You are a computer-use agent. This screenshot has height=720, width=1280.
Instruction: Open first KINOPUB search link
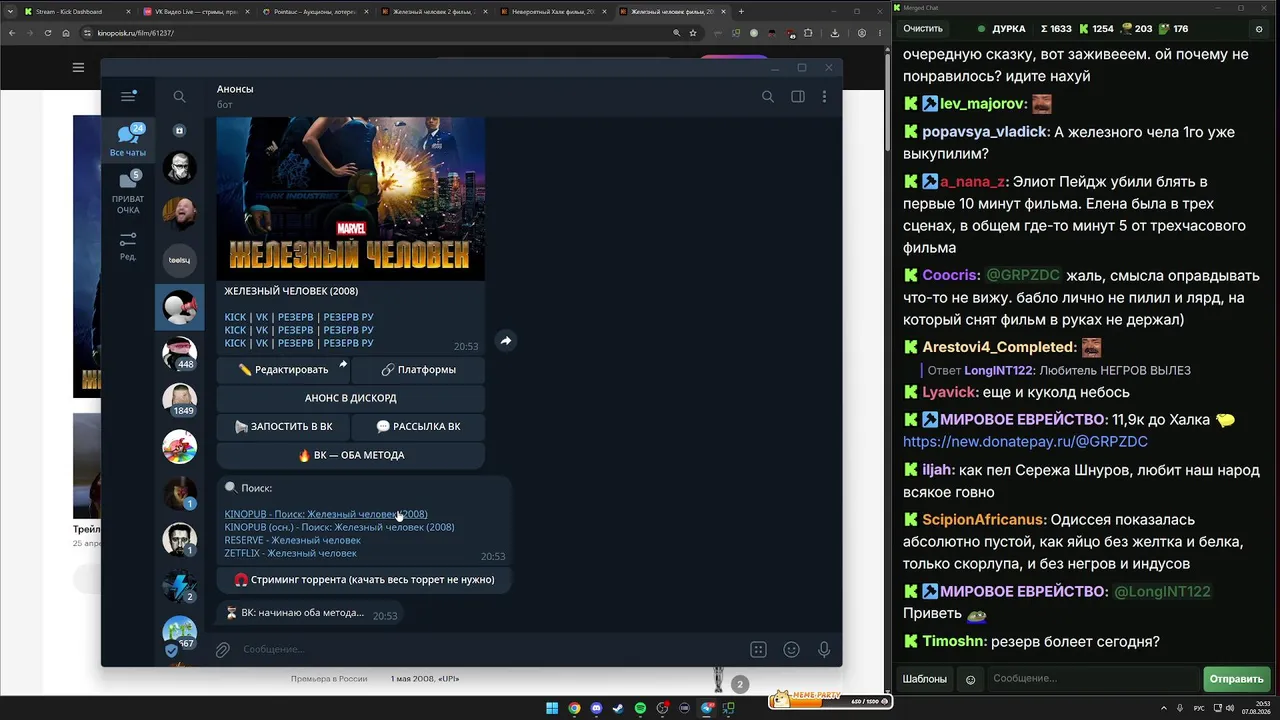[x=326, y=514]
